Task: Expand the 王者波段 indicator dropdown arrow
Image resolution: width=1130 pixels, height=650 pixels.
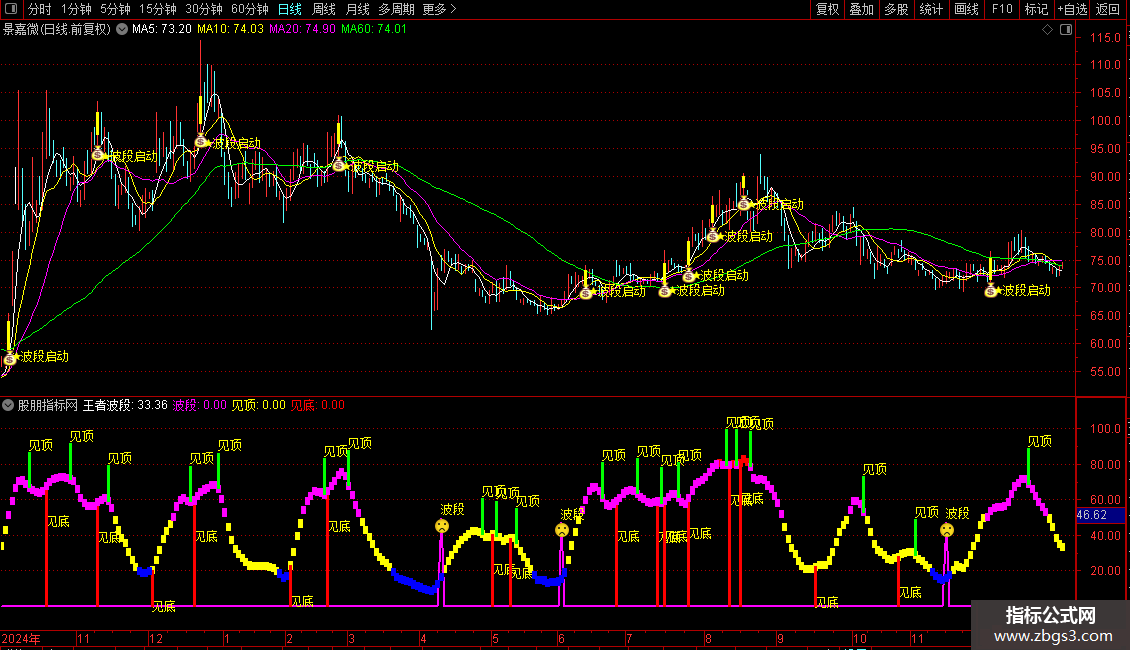Action: pos(9,405)
